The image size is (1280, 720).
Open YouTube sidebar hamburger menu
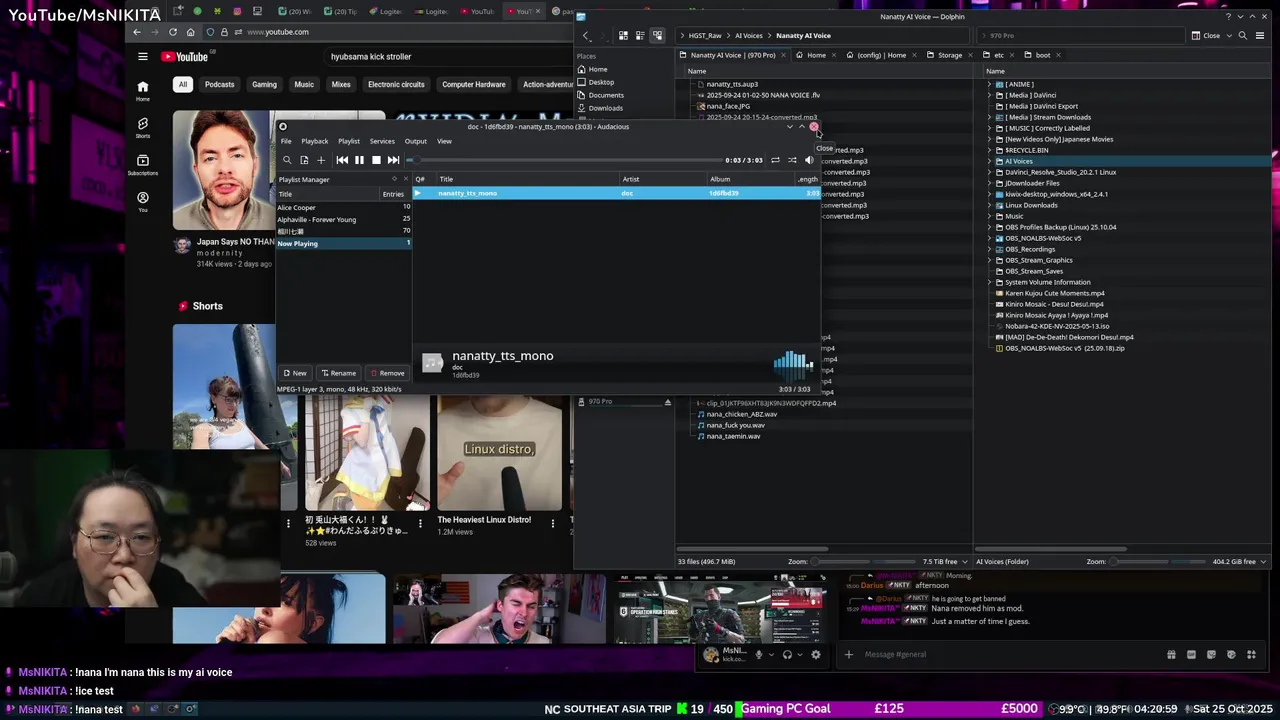143,57
